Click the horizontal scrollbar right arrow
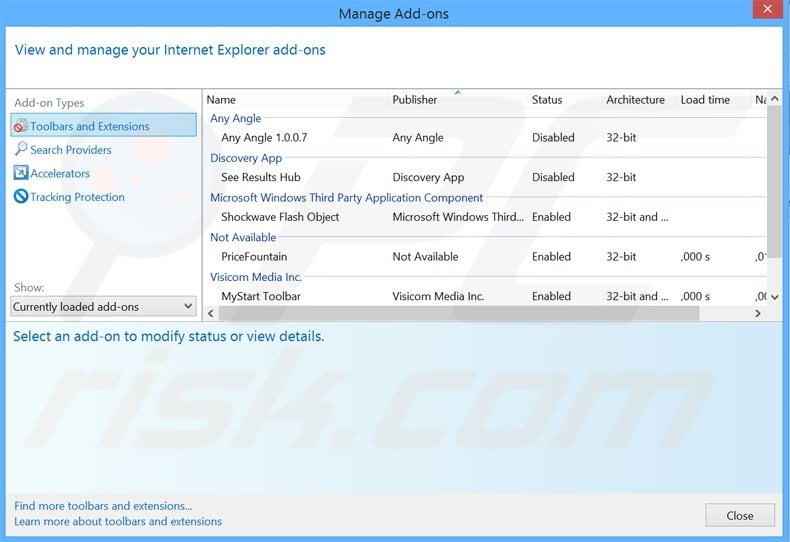Image resolution: width=790 pixels, height=542 pixels. [x=758, y=313]
